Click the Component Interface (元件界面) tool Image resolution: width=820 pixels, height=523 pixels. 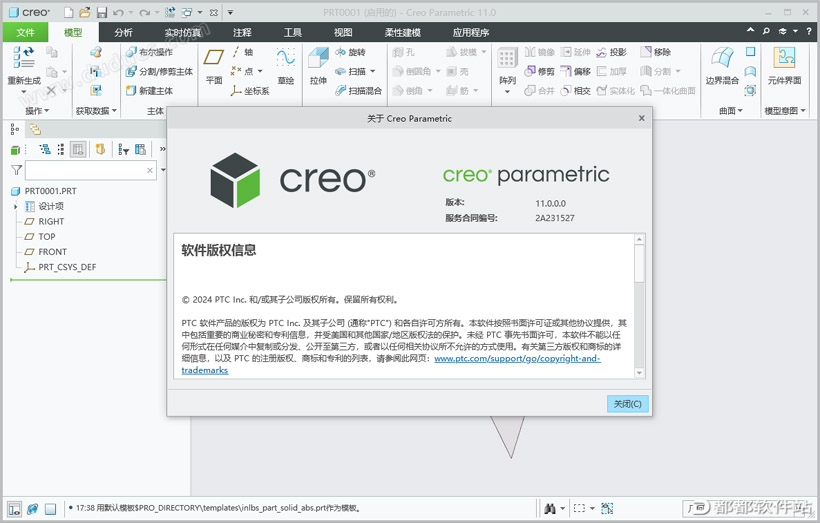pyautogui.click(x=784, y=65)
